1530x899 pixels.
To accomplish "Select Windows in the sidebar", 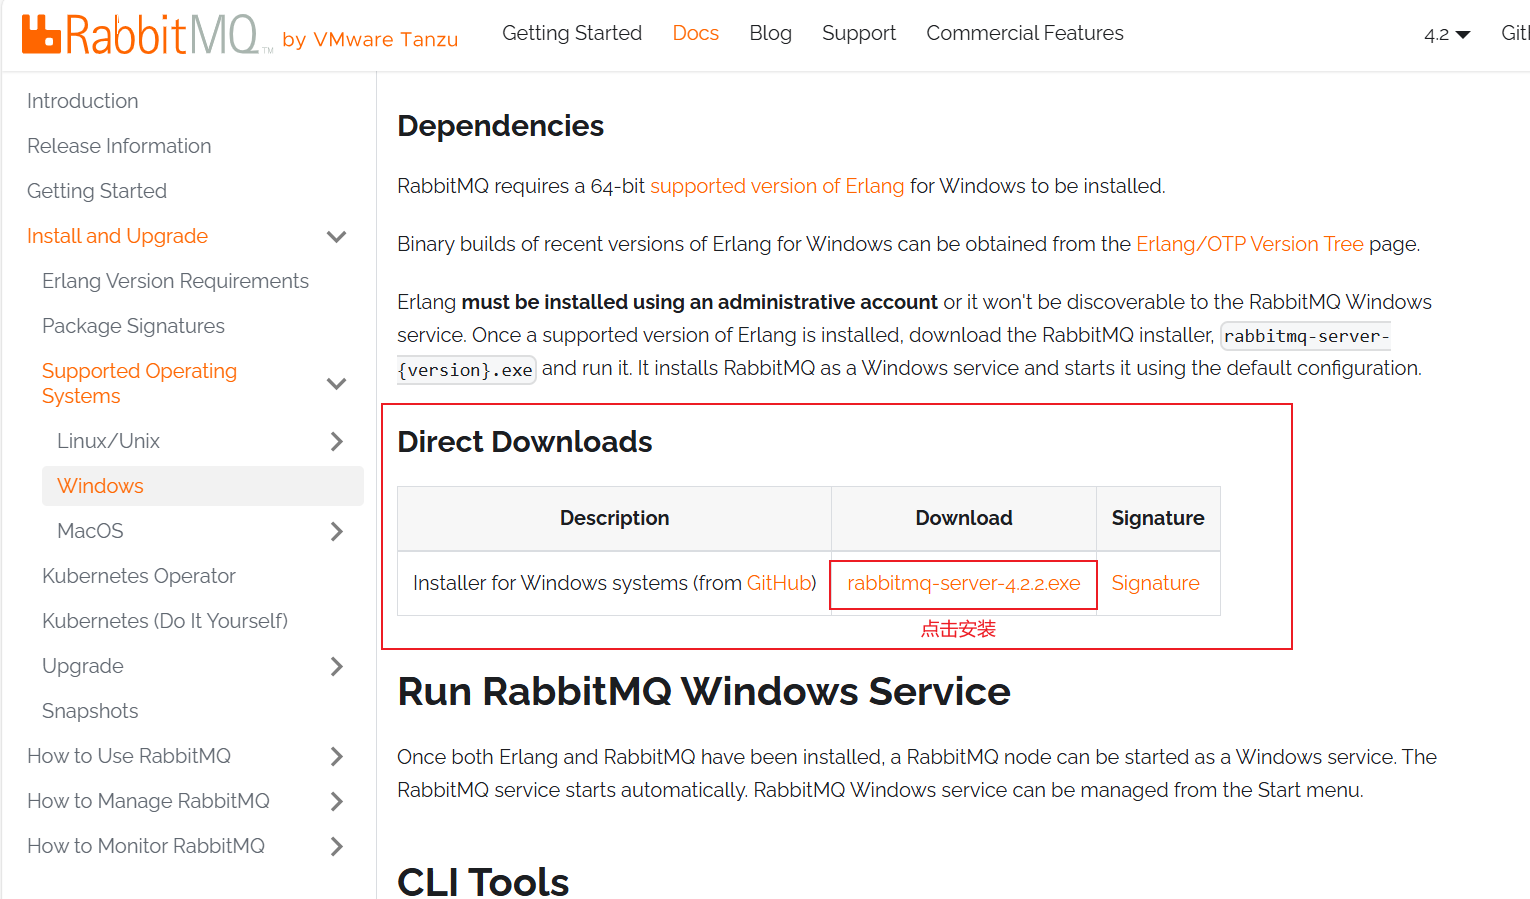I will (x=203, y=486).
